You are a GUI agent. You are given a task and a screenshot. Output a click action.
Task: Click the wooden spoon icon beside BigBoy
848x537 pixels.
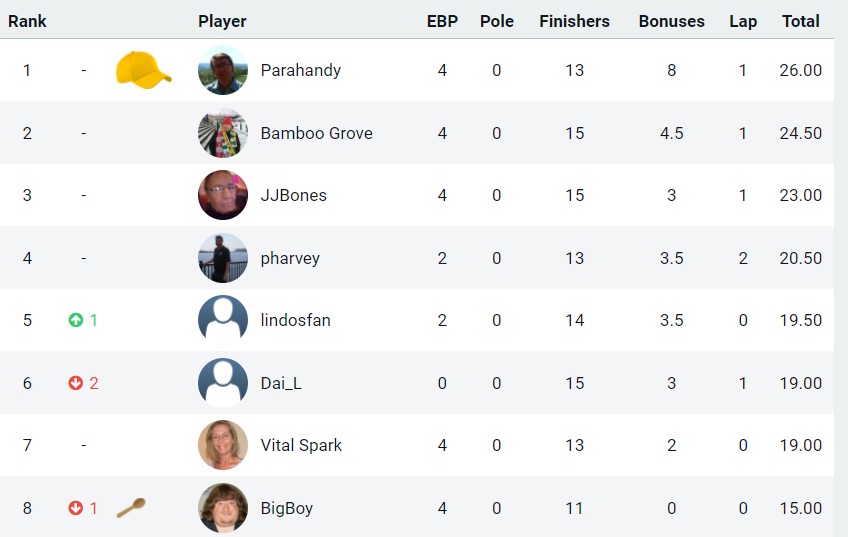131,508
